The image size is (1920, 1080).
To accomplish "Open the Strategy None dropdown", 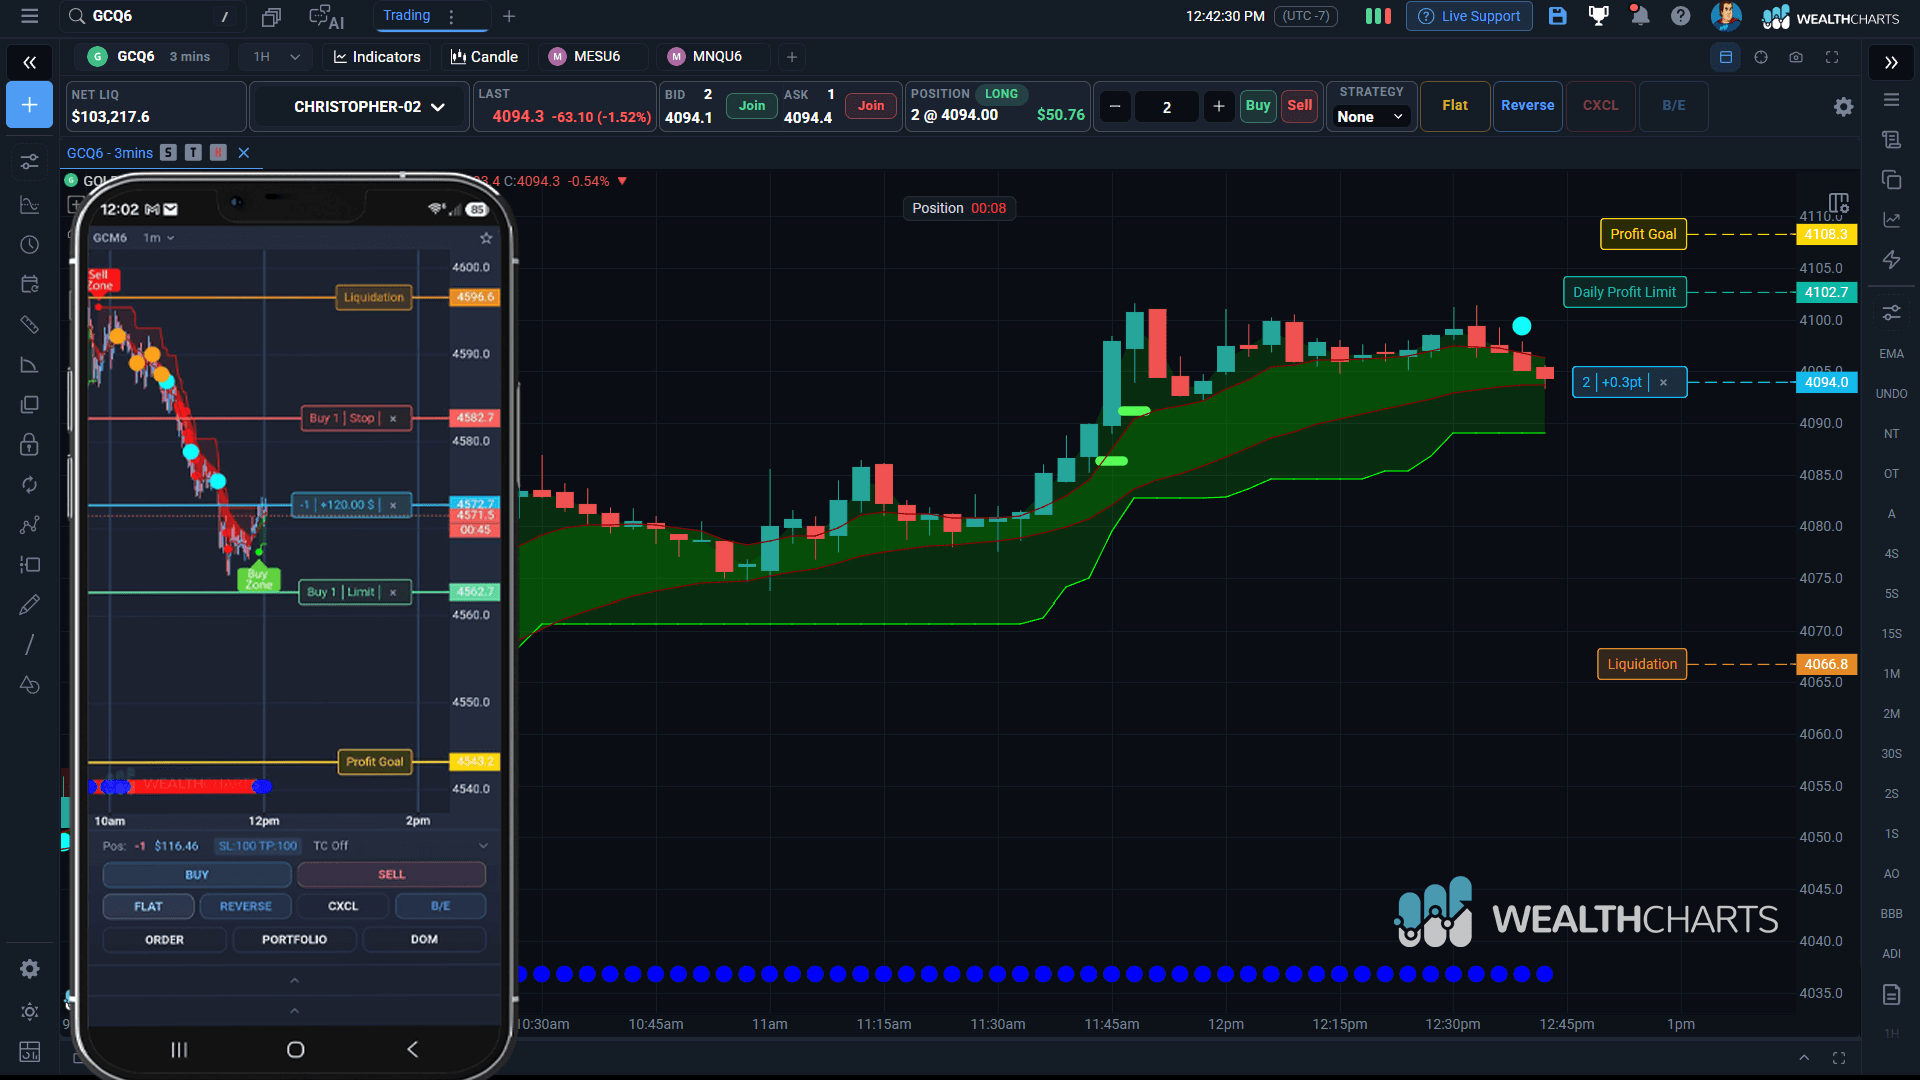I will coord(1370,117).
